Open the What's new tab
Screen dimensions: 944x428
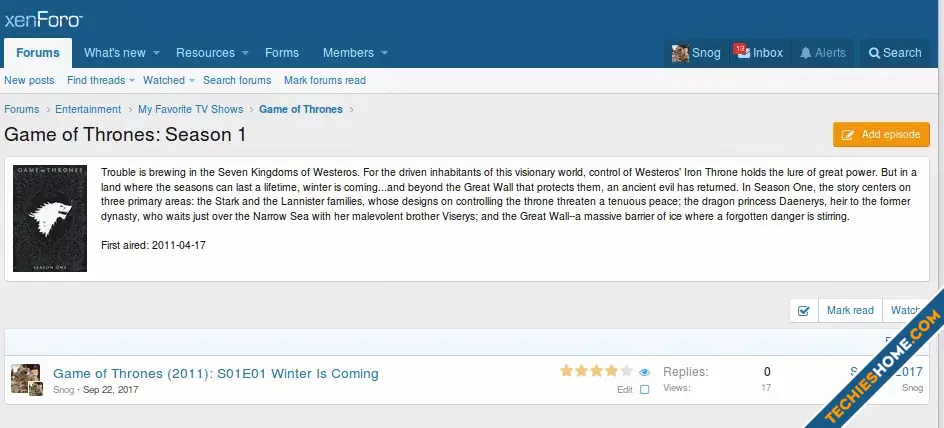(115, 53)
